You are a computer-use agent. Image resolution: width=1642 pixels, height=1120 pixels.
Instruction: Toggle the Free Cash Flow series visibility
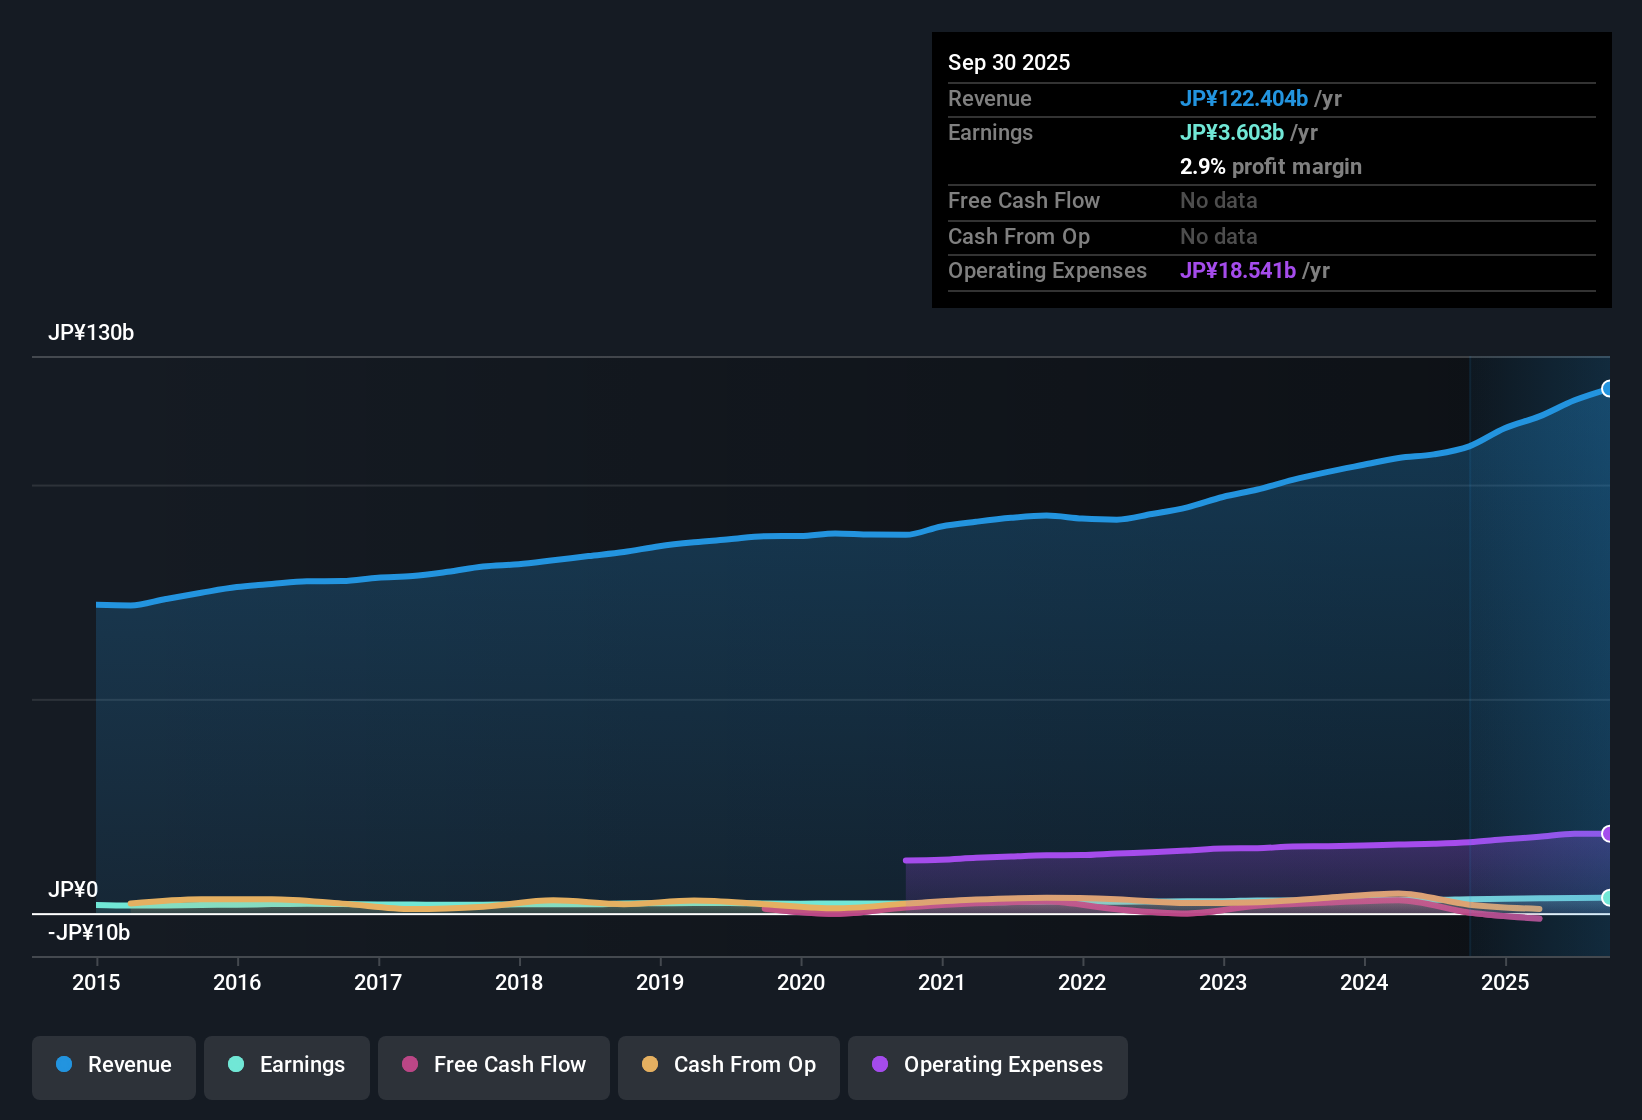click(x=493, y=1065)
